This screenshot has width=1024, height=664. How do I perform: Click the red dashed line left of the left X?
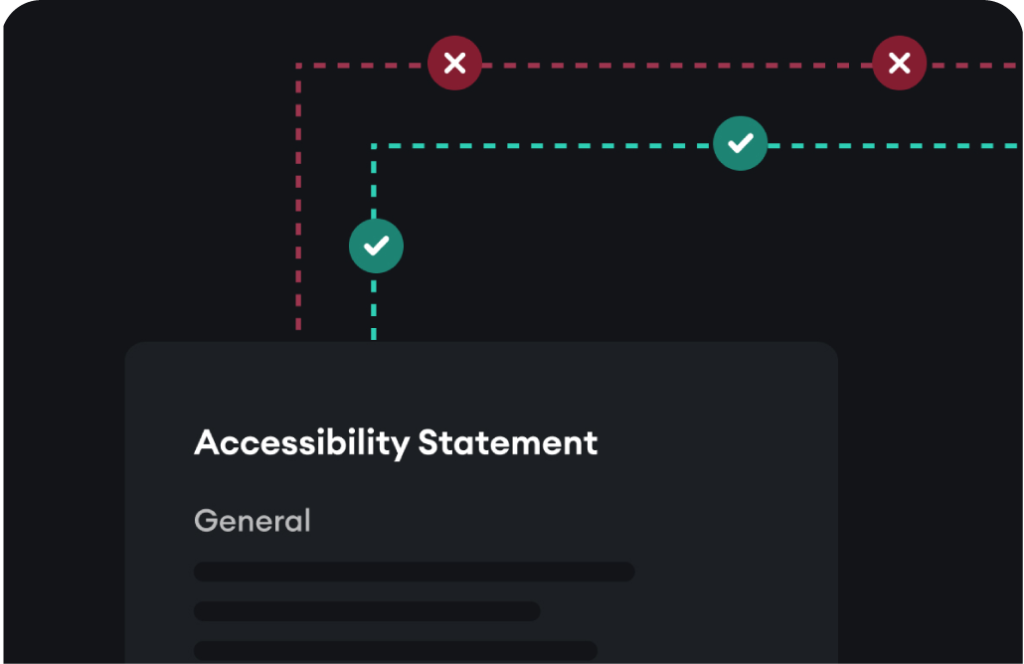coord(364,65)
